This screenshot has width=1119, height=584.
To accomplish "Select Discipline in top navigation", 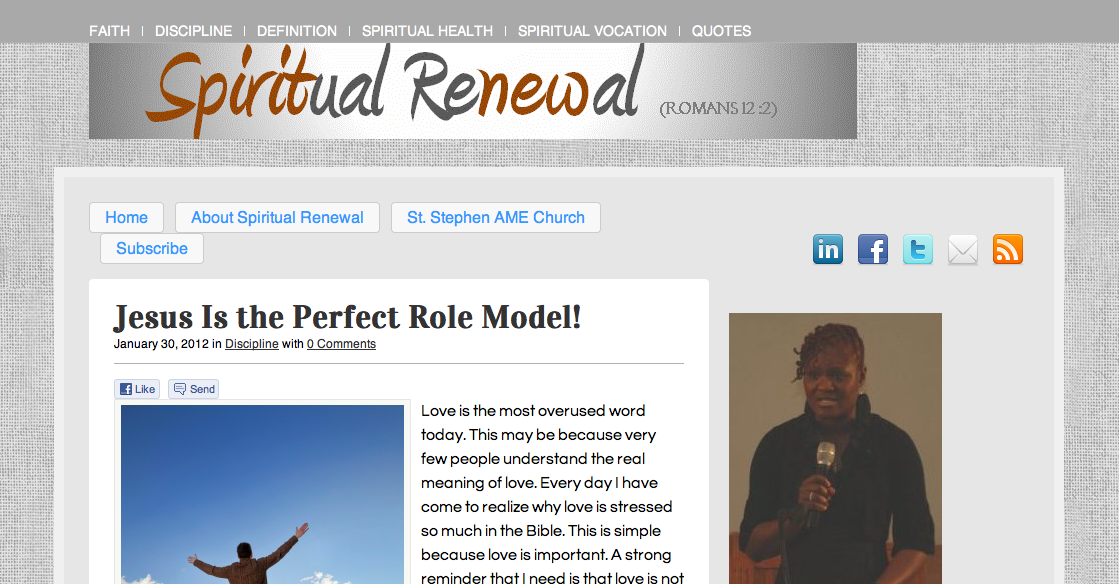I will coord(193,31).
